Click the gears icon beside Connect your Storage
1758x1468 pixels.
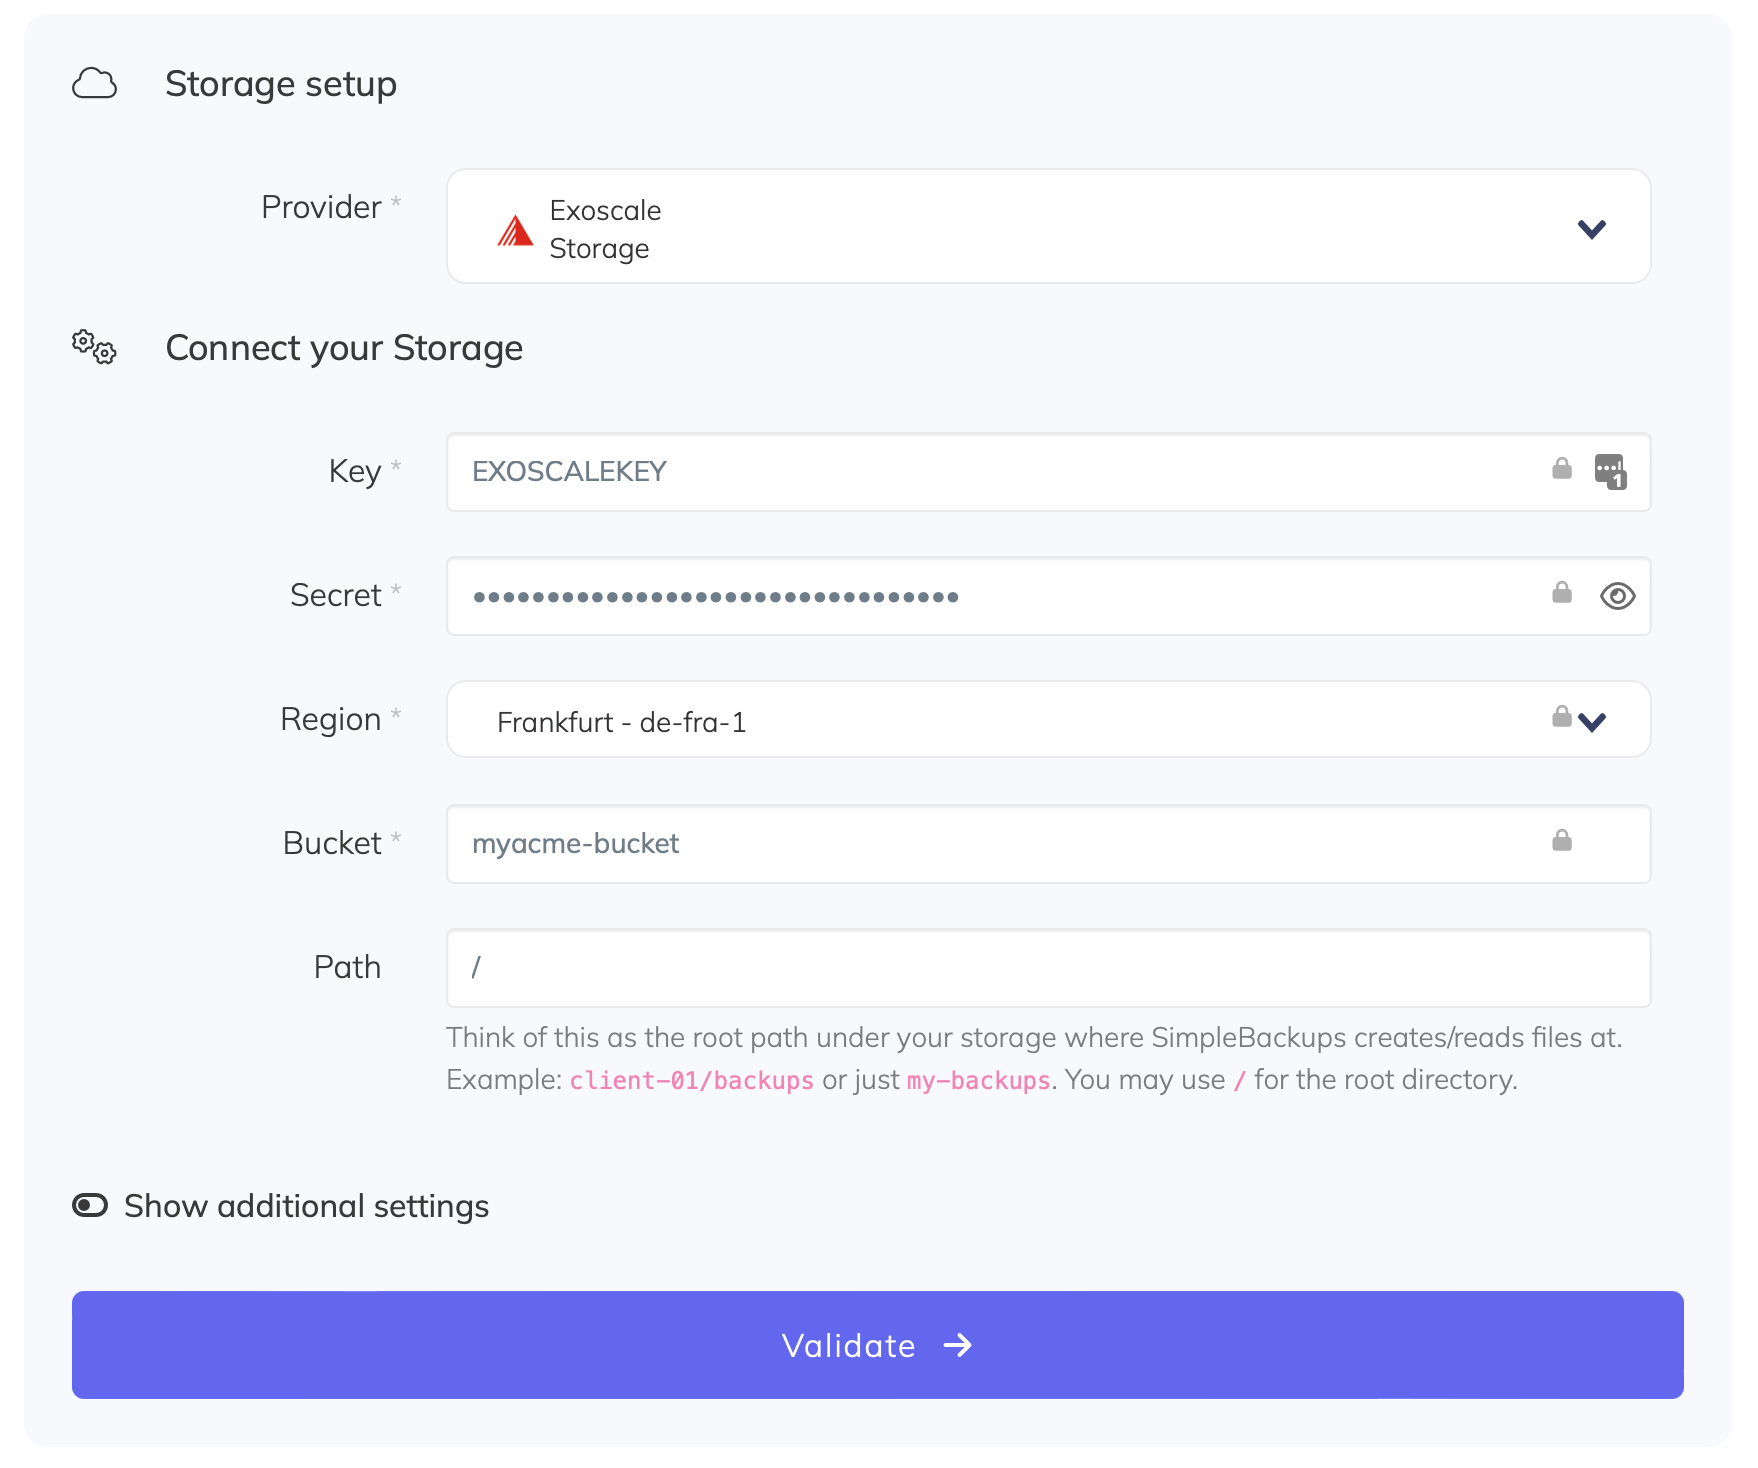pos(93,349)
